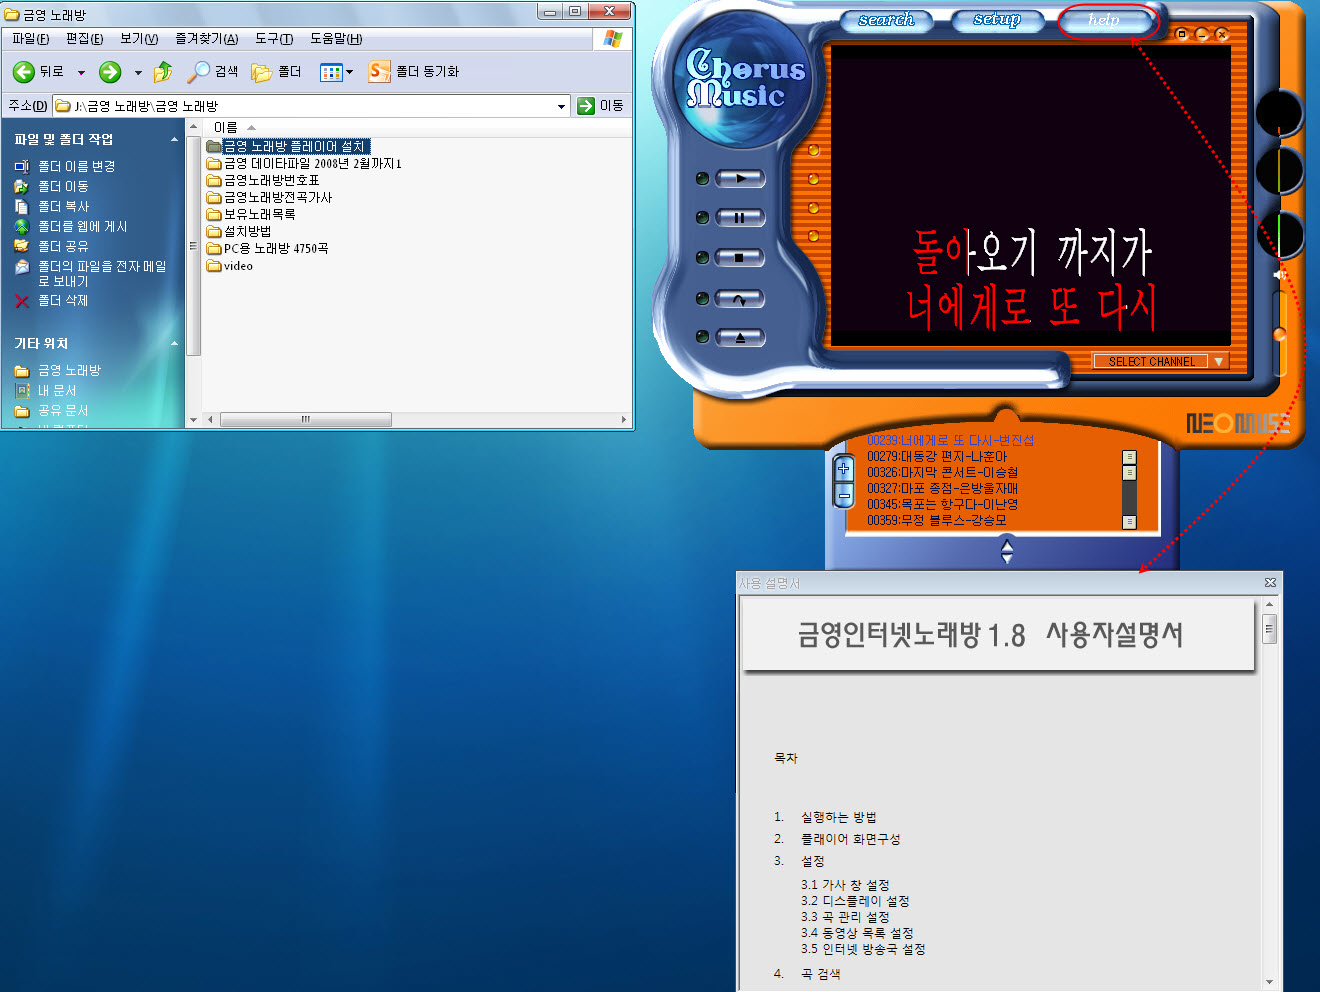Select the 금영 노래방 플레이어 설치 folder
The height and width of the screenshot is (992, 1320).
288,146
